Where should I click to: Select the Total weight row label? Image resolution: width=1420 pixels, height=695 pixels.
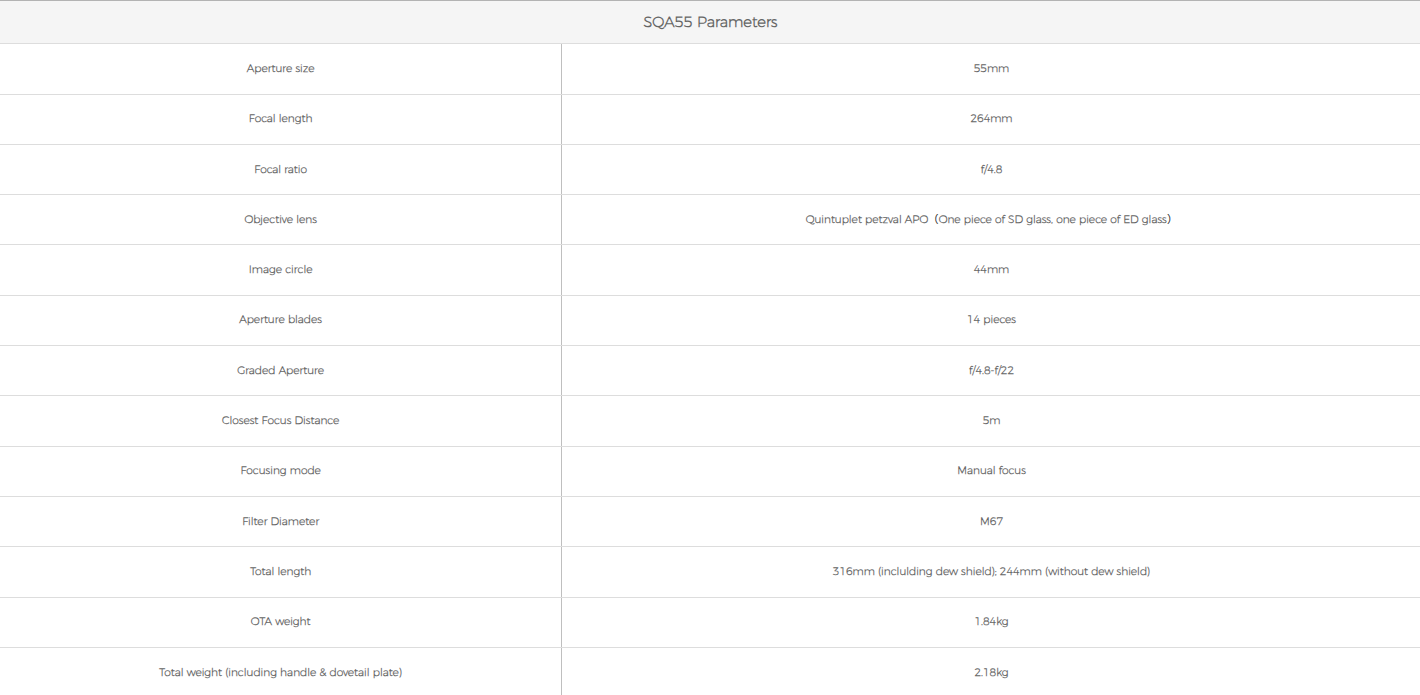(x=280, y=672)
